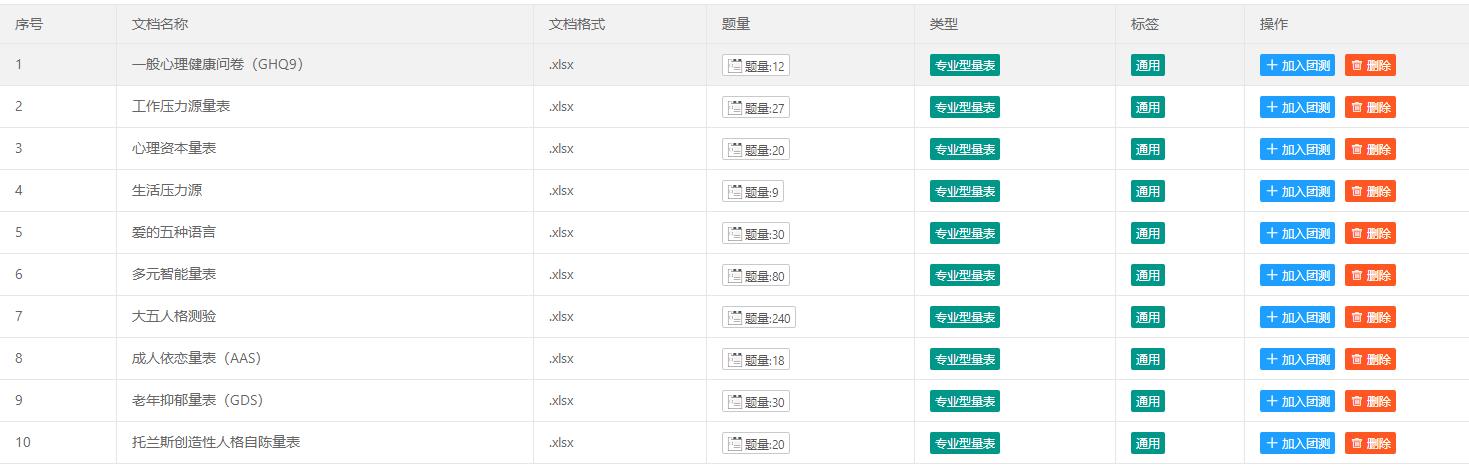Click 题量:20 badge in 心理资本量表 row
Screen dimensions: 1469x465
click(756, 150)
